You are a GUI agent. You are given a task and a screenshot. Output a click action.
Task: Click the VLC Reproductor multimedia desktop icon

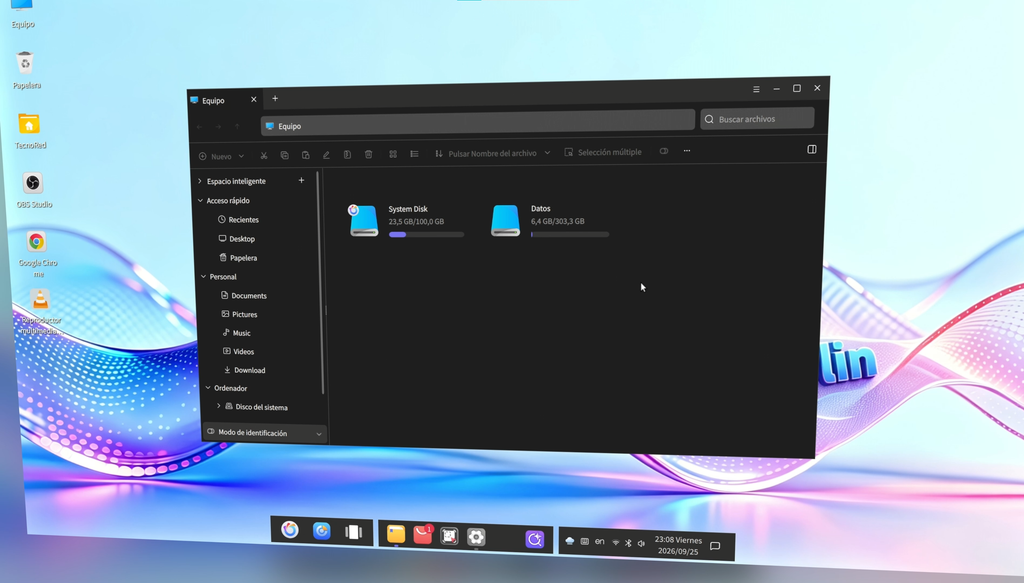click(40, 312)
